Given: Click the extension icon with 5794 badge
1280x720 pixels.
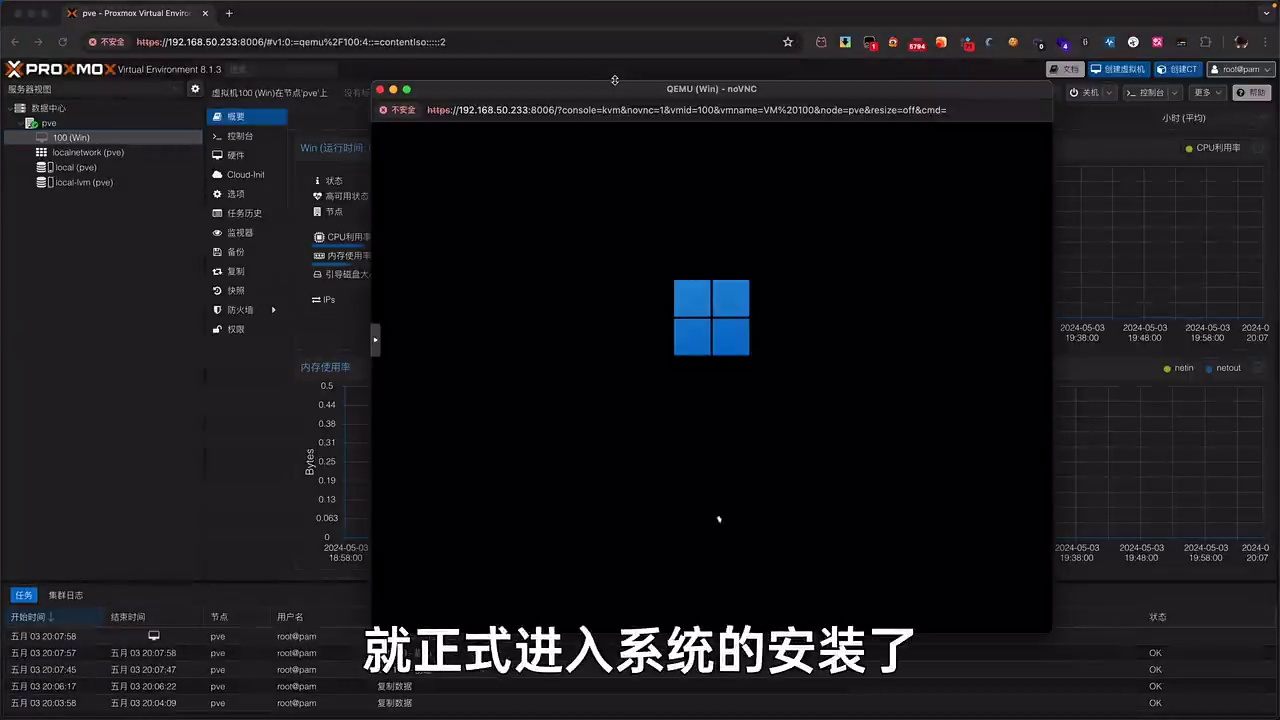Looking at the screenshot, I should coord(917,43).
